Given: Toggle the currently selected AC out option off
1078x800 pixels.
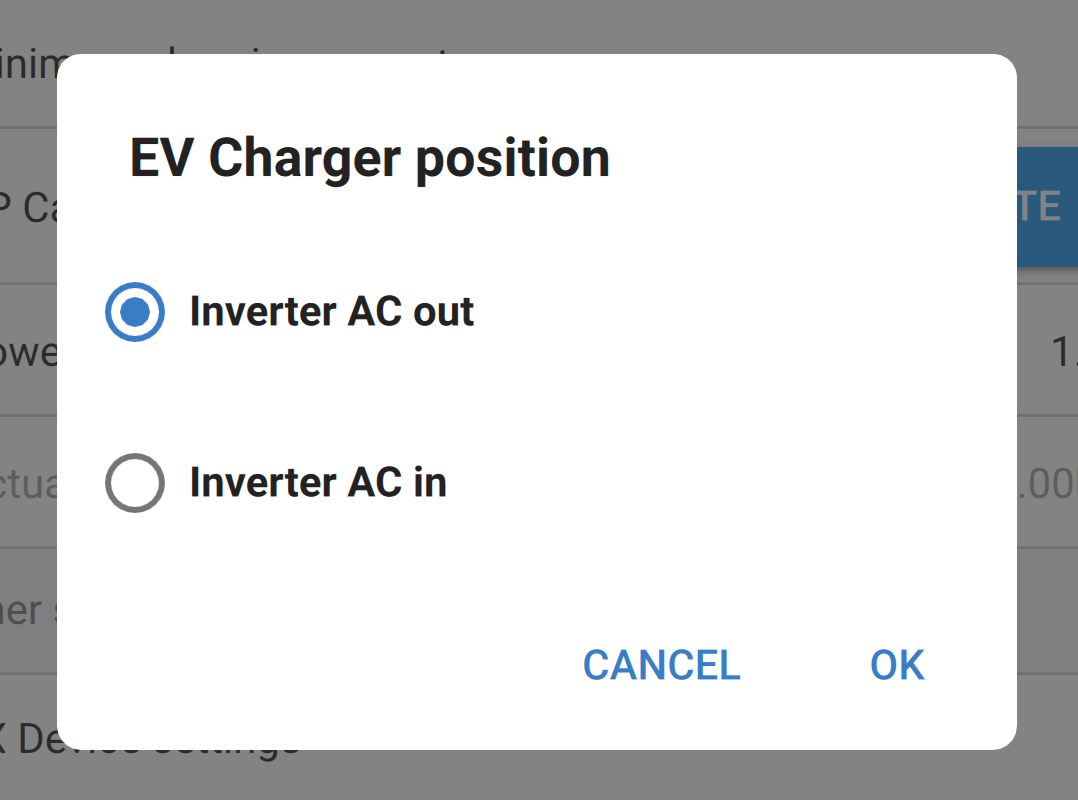Looking at the screenshot, I should point(134,311).
